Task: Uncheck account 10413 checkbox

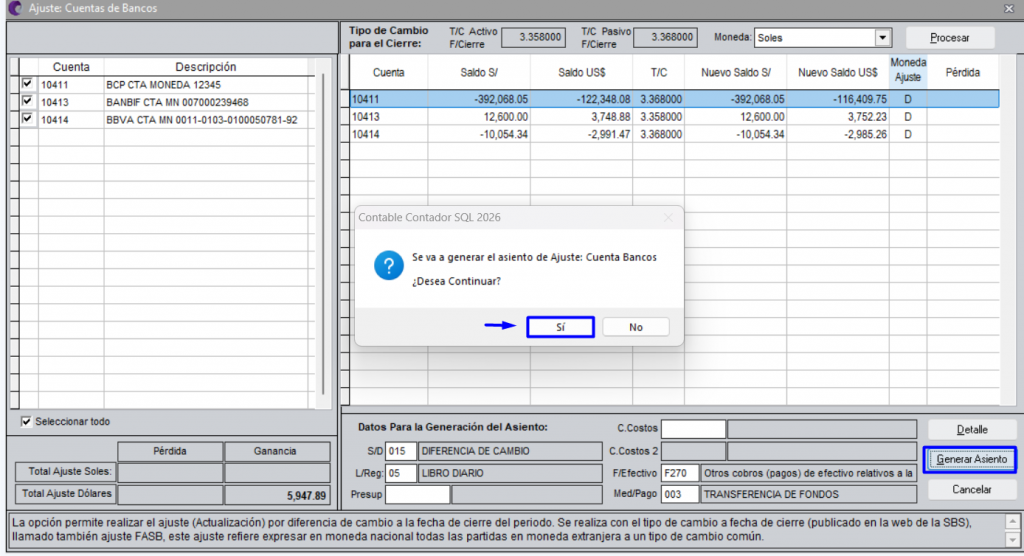Action: coord(27,101)
